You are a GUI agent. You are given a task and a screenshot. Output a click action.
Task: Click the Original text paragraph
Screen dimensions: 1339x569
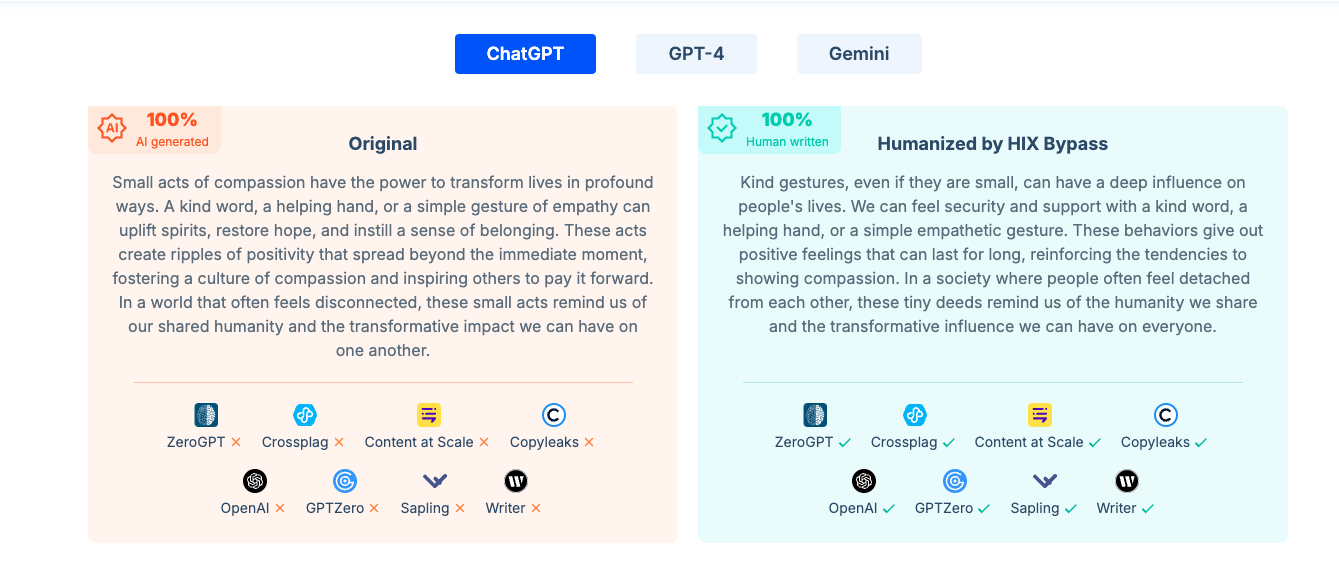383,266
